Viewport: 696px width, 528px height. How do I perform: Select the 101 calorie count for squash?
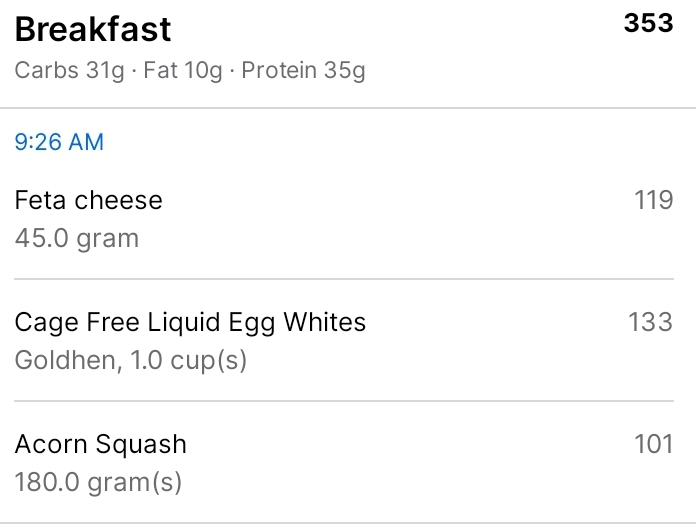click(654, 444)
